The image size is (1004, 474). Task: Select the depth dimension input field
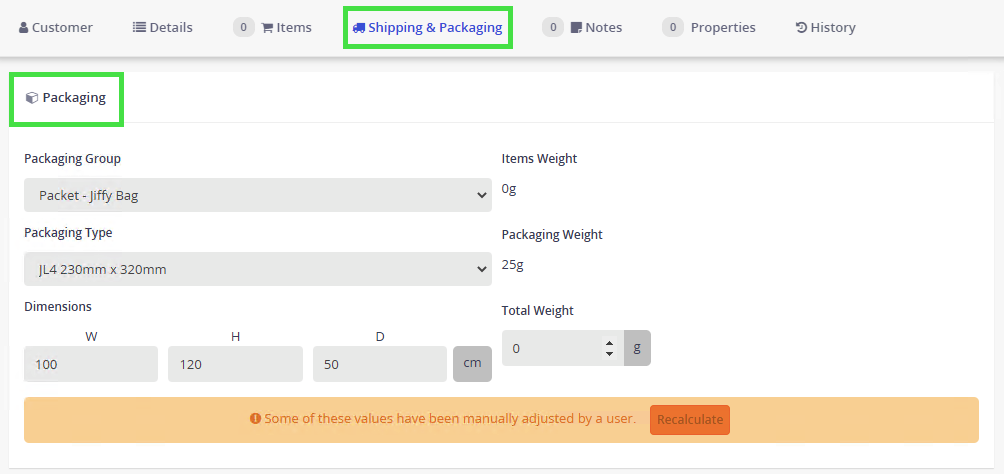click(379, 365)
